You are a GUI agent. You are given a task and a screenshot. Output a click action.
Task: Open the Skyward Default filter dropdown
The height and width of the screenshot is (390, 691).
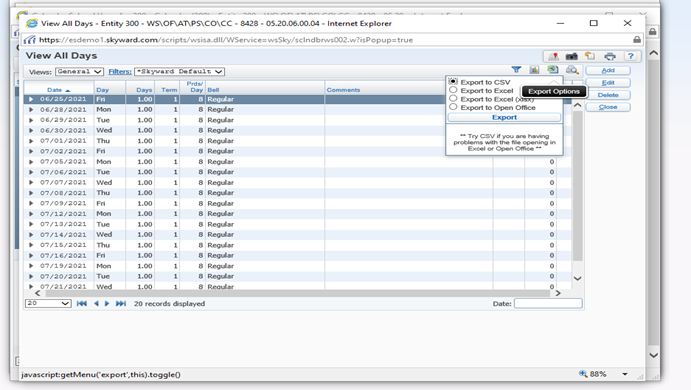click(179, 71)
